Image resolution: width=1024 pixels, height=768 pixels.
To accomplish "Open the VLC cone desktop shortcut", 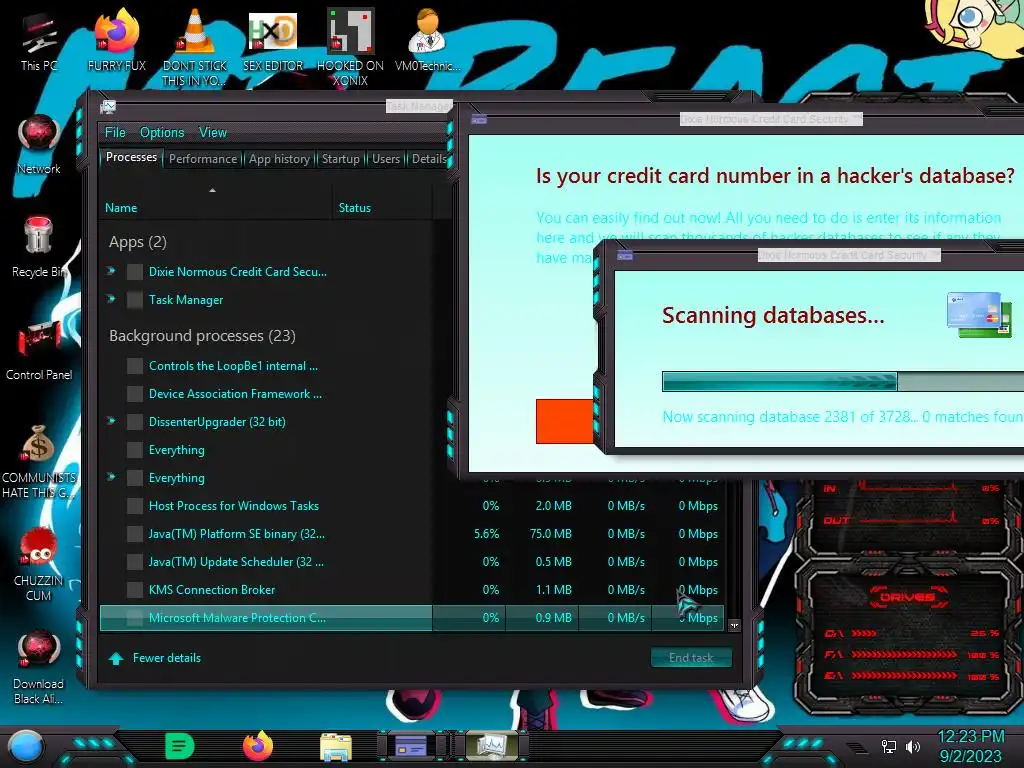I will [195, 46].
